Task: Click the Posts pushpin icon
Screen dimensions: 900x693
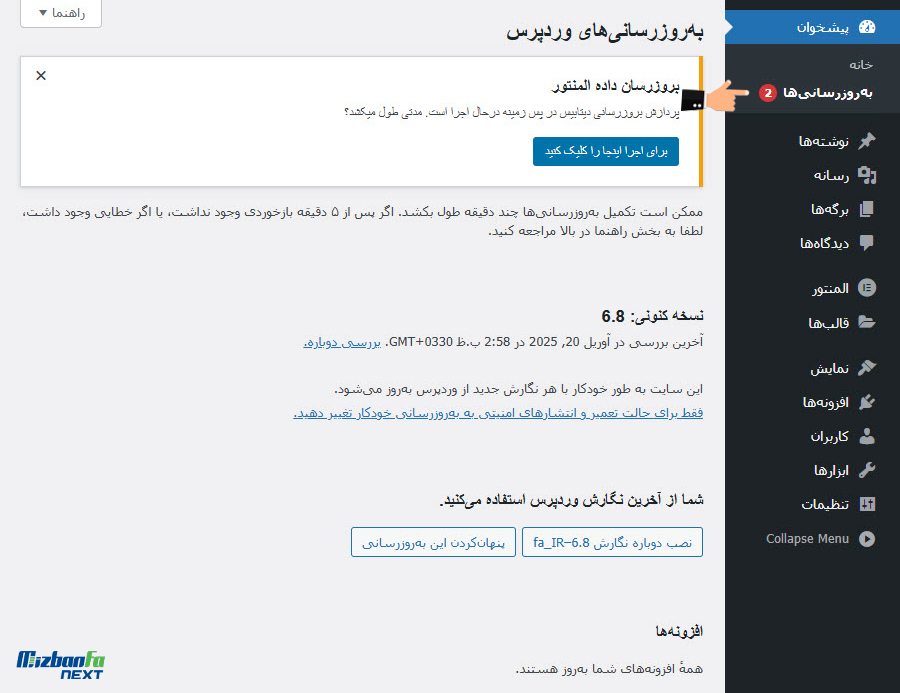Action: coord(867,141)
